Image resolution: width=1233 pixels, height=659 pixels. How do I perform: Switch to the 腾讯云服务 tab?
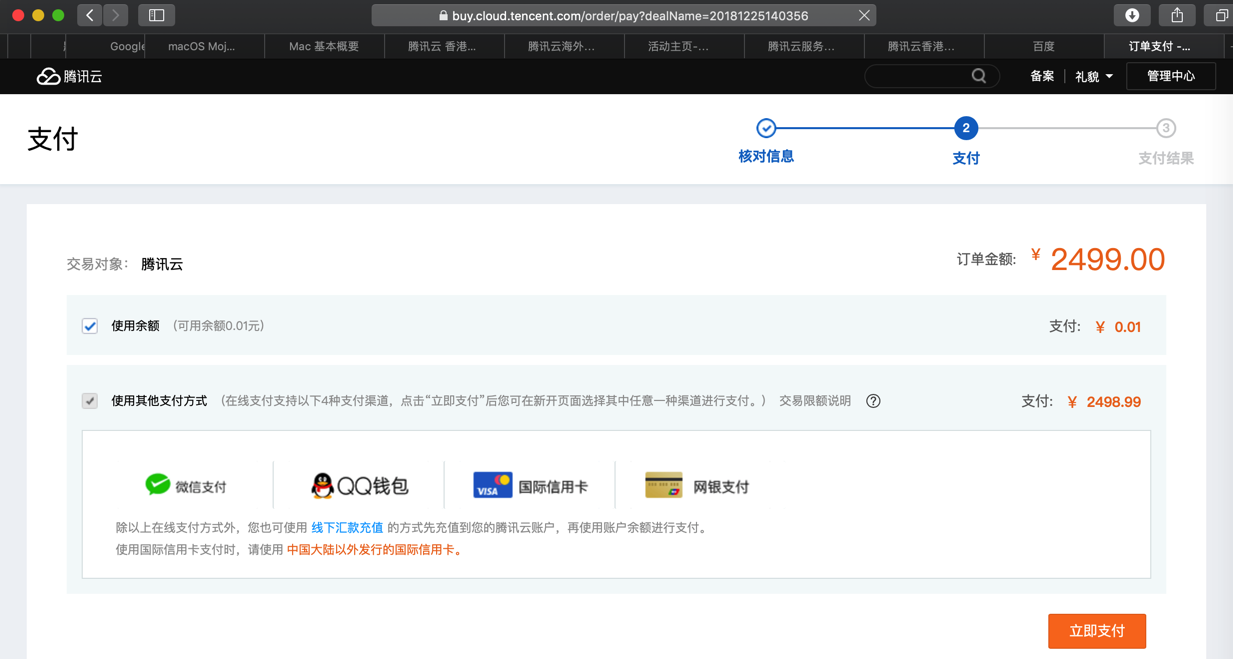point(803,46)
